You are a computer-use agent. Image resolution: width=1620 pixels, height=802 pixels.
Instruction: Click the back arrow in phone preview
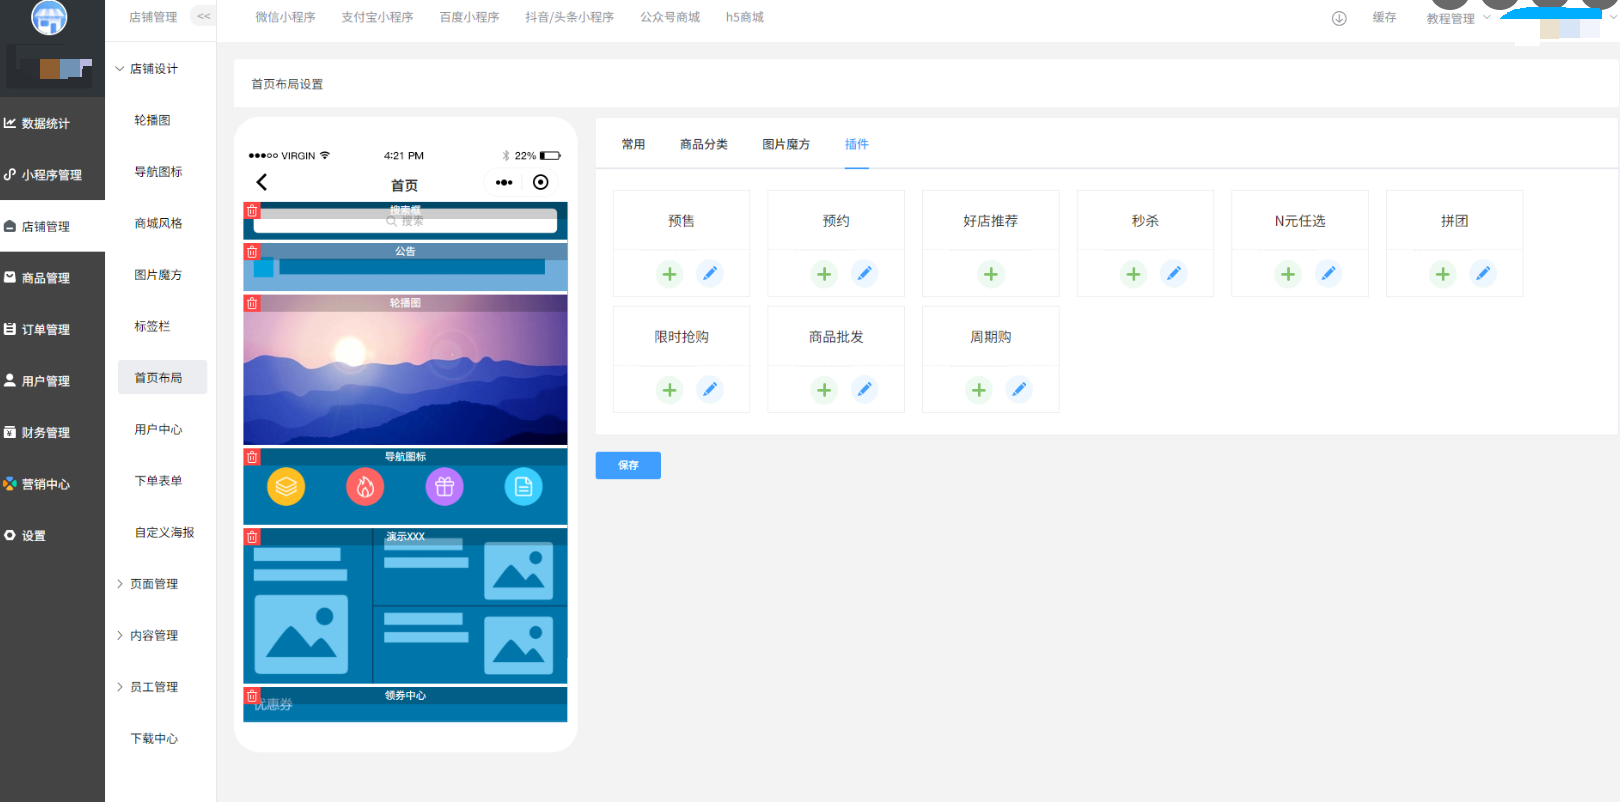coord(262,182)
